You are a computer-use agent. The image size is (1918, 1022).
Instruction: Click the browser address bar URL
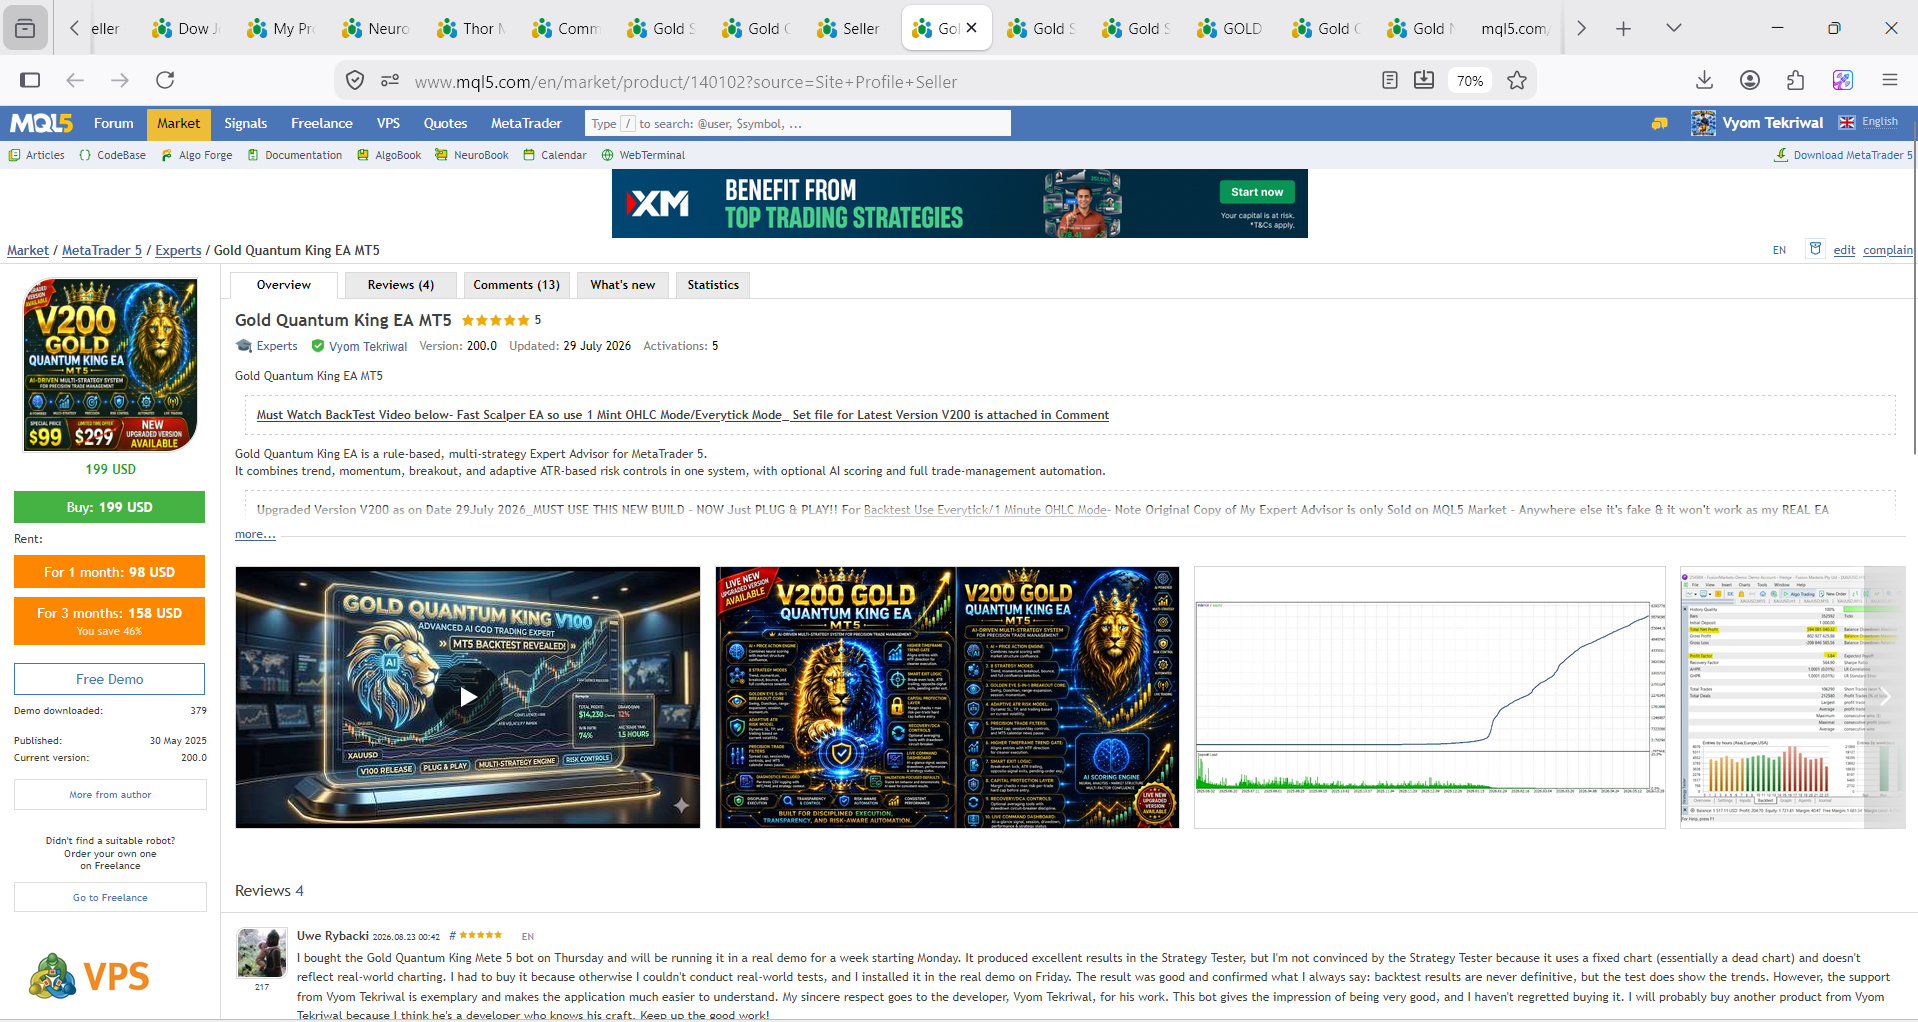click(x=686, y=82)
